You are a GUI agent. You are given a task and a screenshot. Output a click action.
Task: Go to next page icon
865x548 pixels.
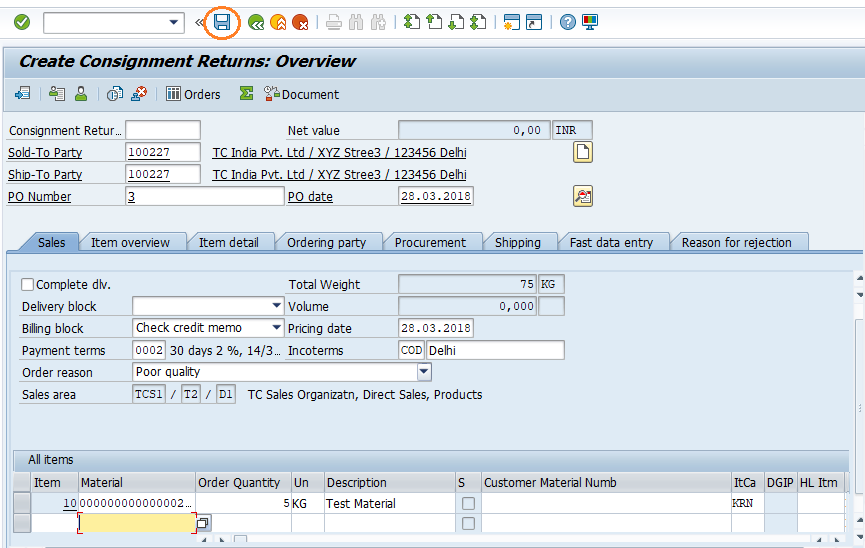click(x=456, y=22)
